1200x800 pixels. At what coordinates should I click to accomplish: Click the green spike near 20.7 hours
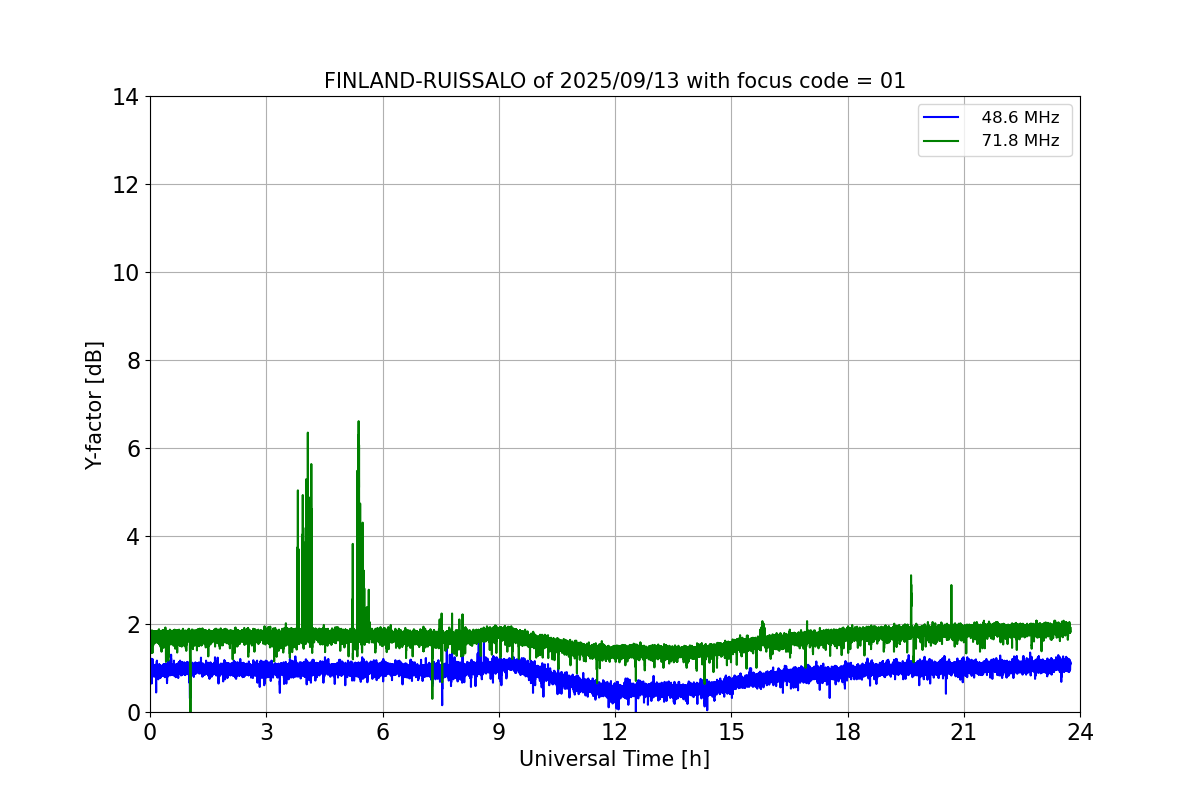click(951, 605)
